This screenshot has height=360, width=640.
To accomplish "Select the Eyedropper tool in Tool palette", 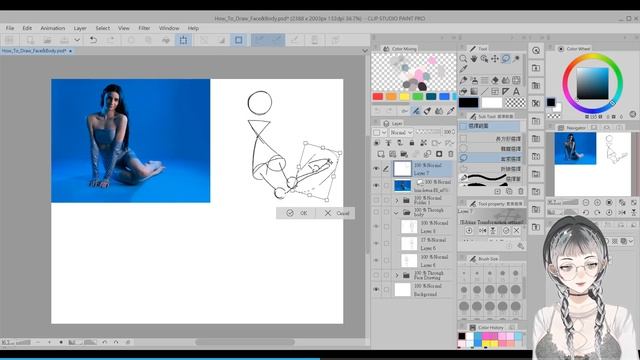I will pyautogui.click(x=463, y=69).
